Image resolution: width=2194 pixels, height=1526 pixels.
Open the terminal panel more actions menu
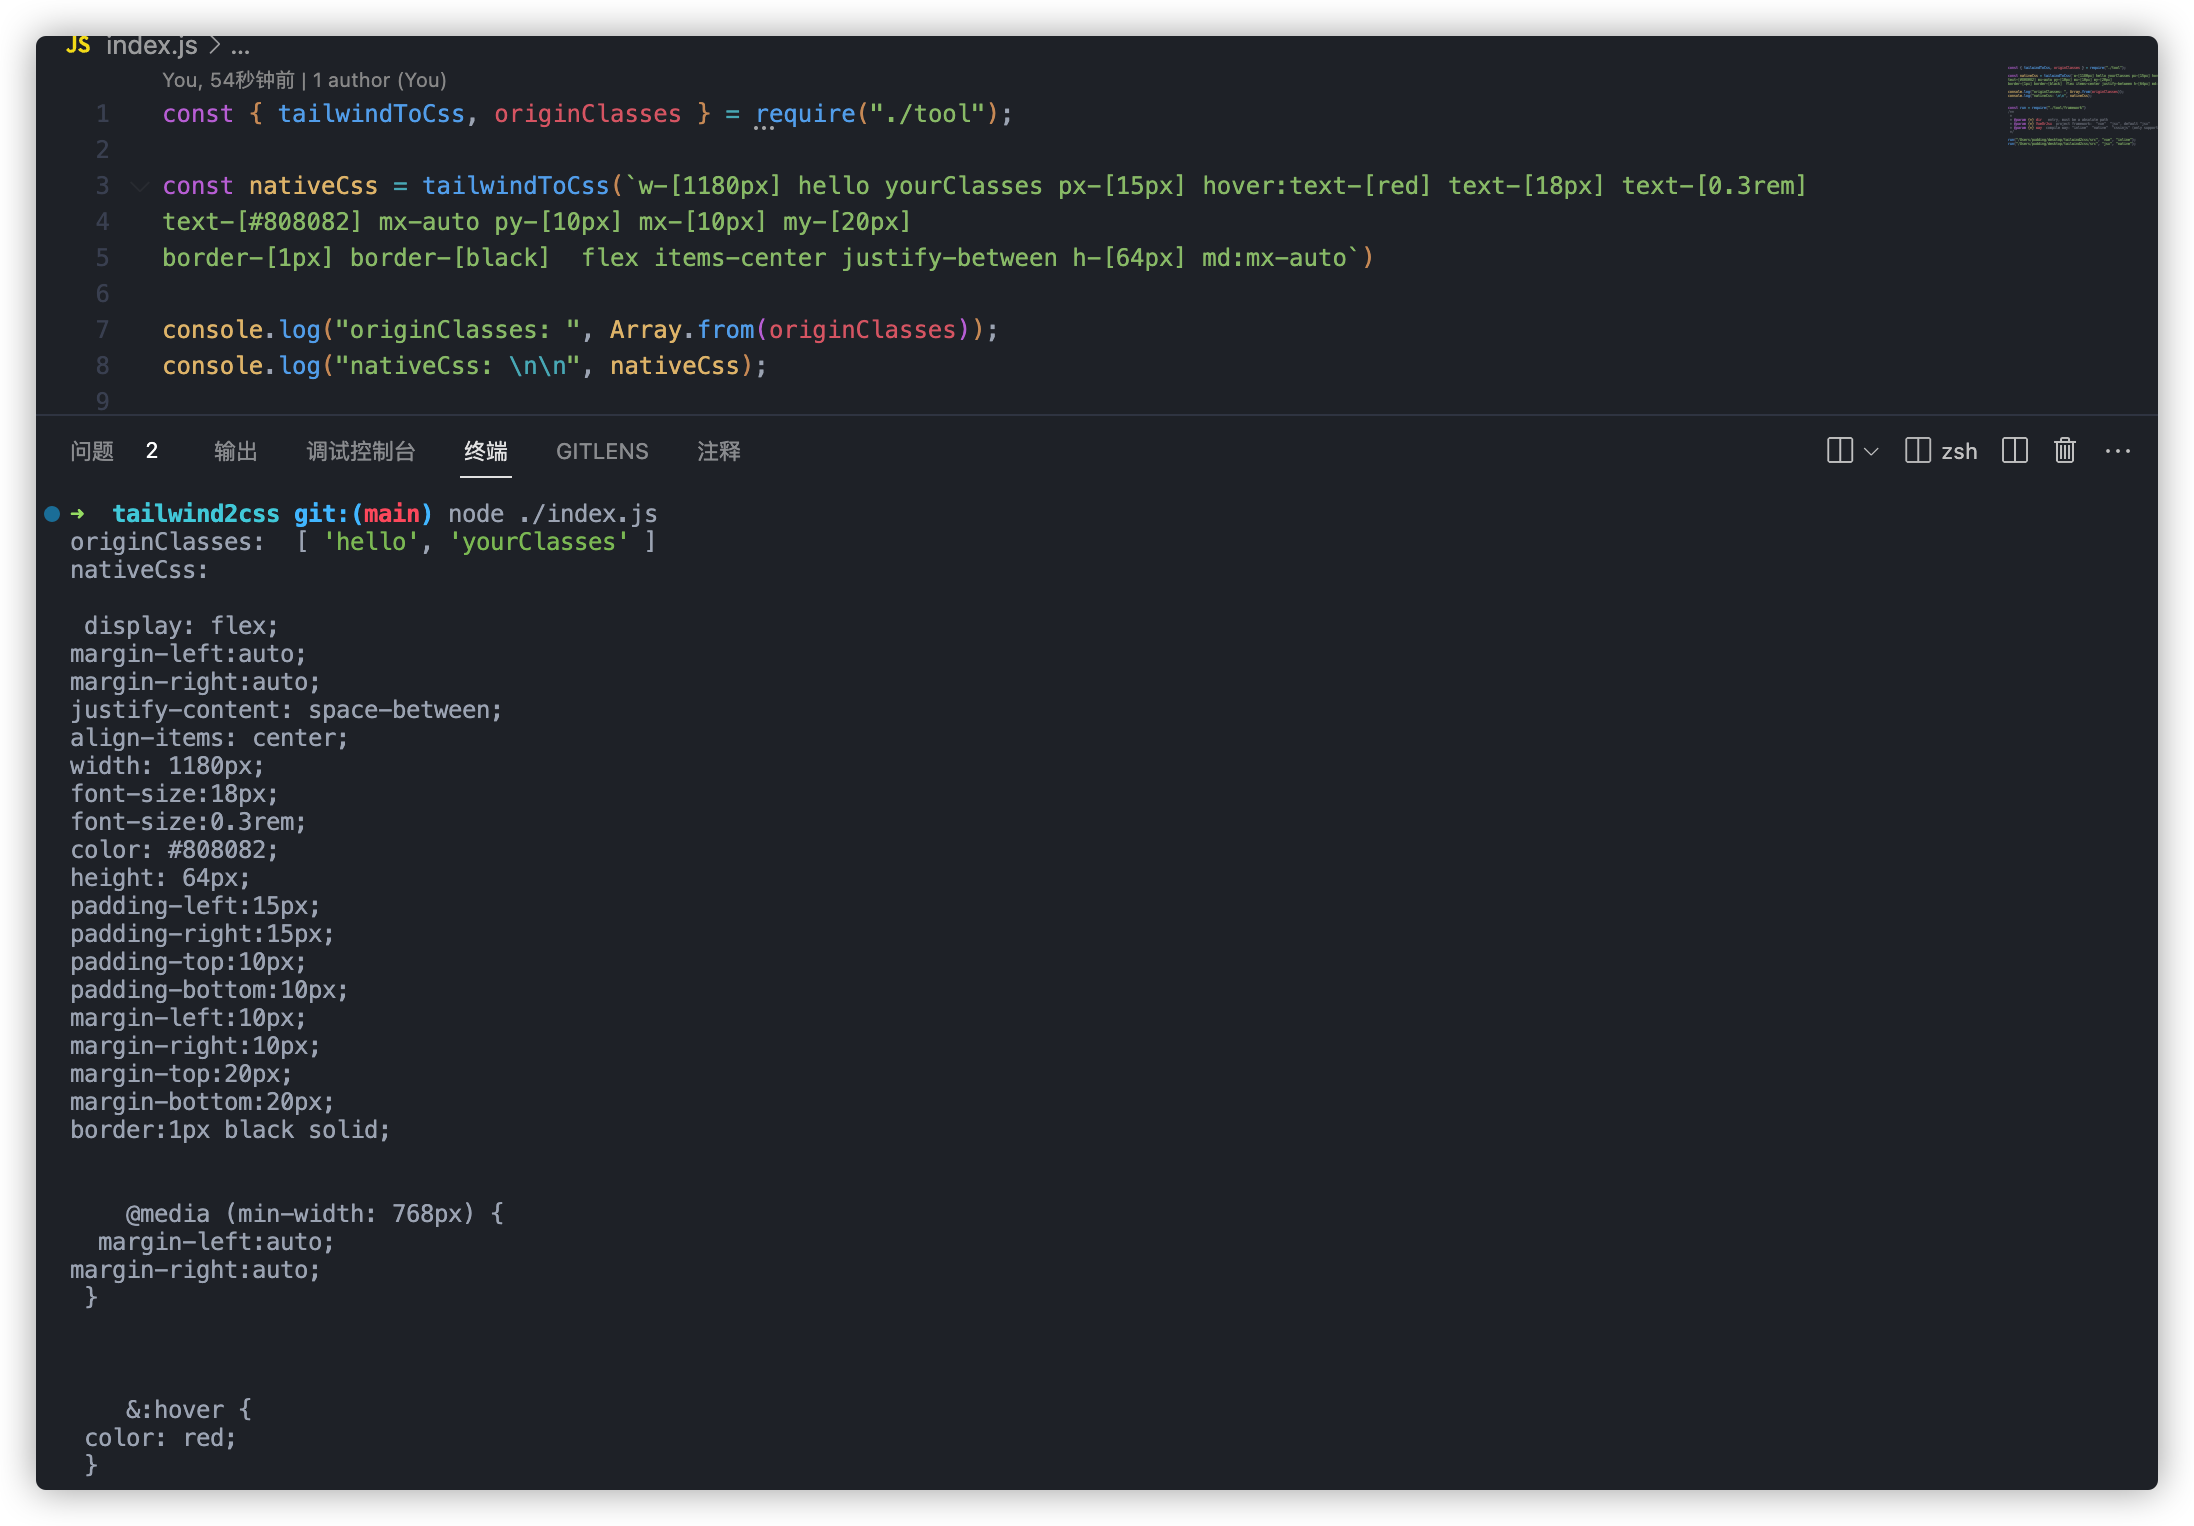pos(2117,451)
